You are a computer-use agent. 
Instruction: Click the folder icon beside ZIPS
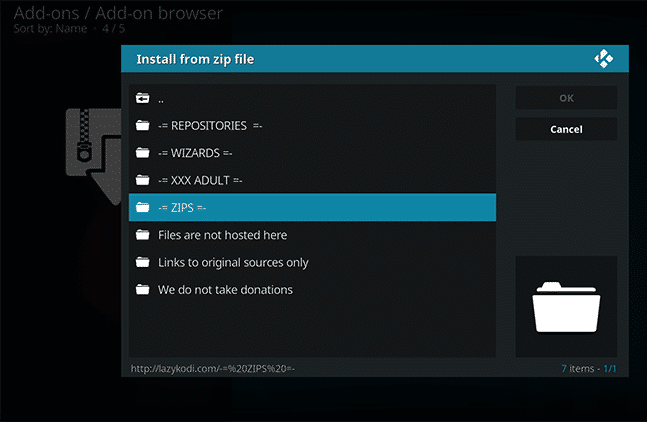143,207
